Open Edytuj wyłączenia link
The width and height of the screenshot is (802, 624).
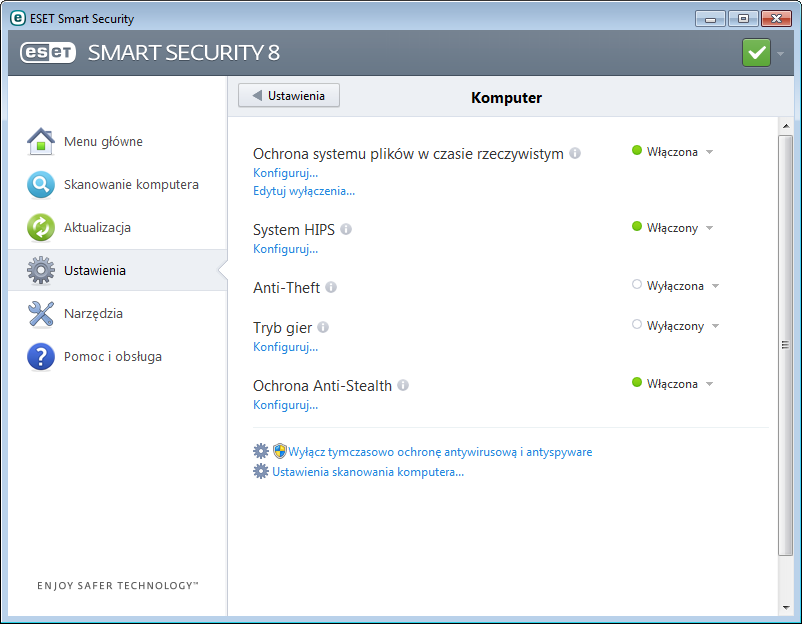(x=304, y=191)
